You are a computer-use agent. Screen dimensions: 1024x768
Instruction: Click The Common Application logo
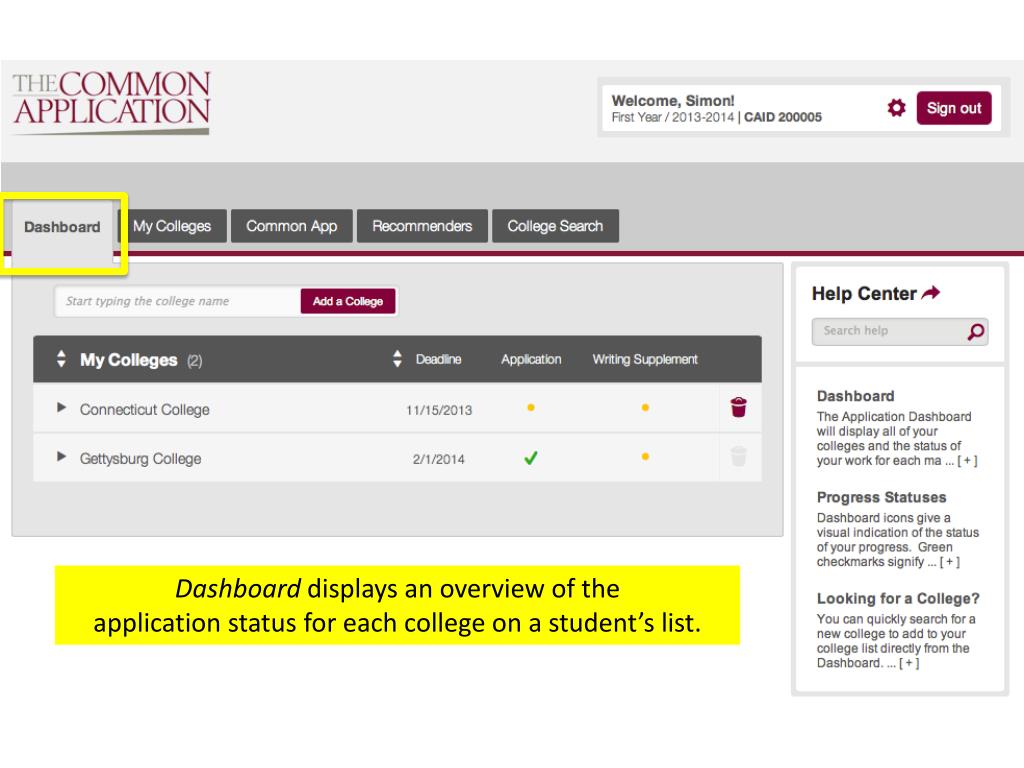112,101
